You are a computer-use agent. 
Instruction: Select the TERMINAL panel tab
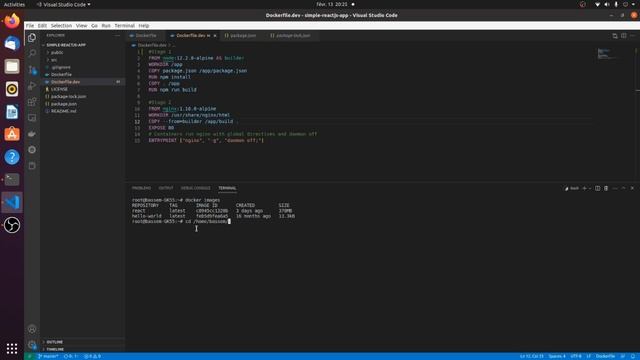pyautogui.click(x=227, y=188)
